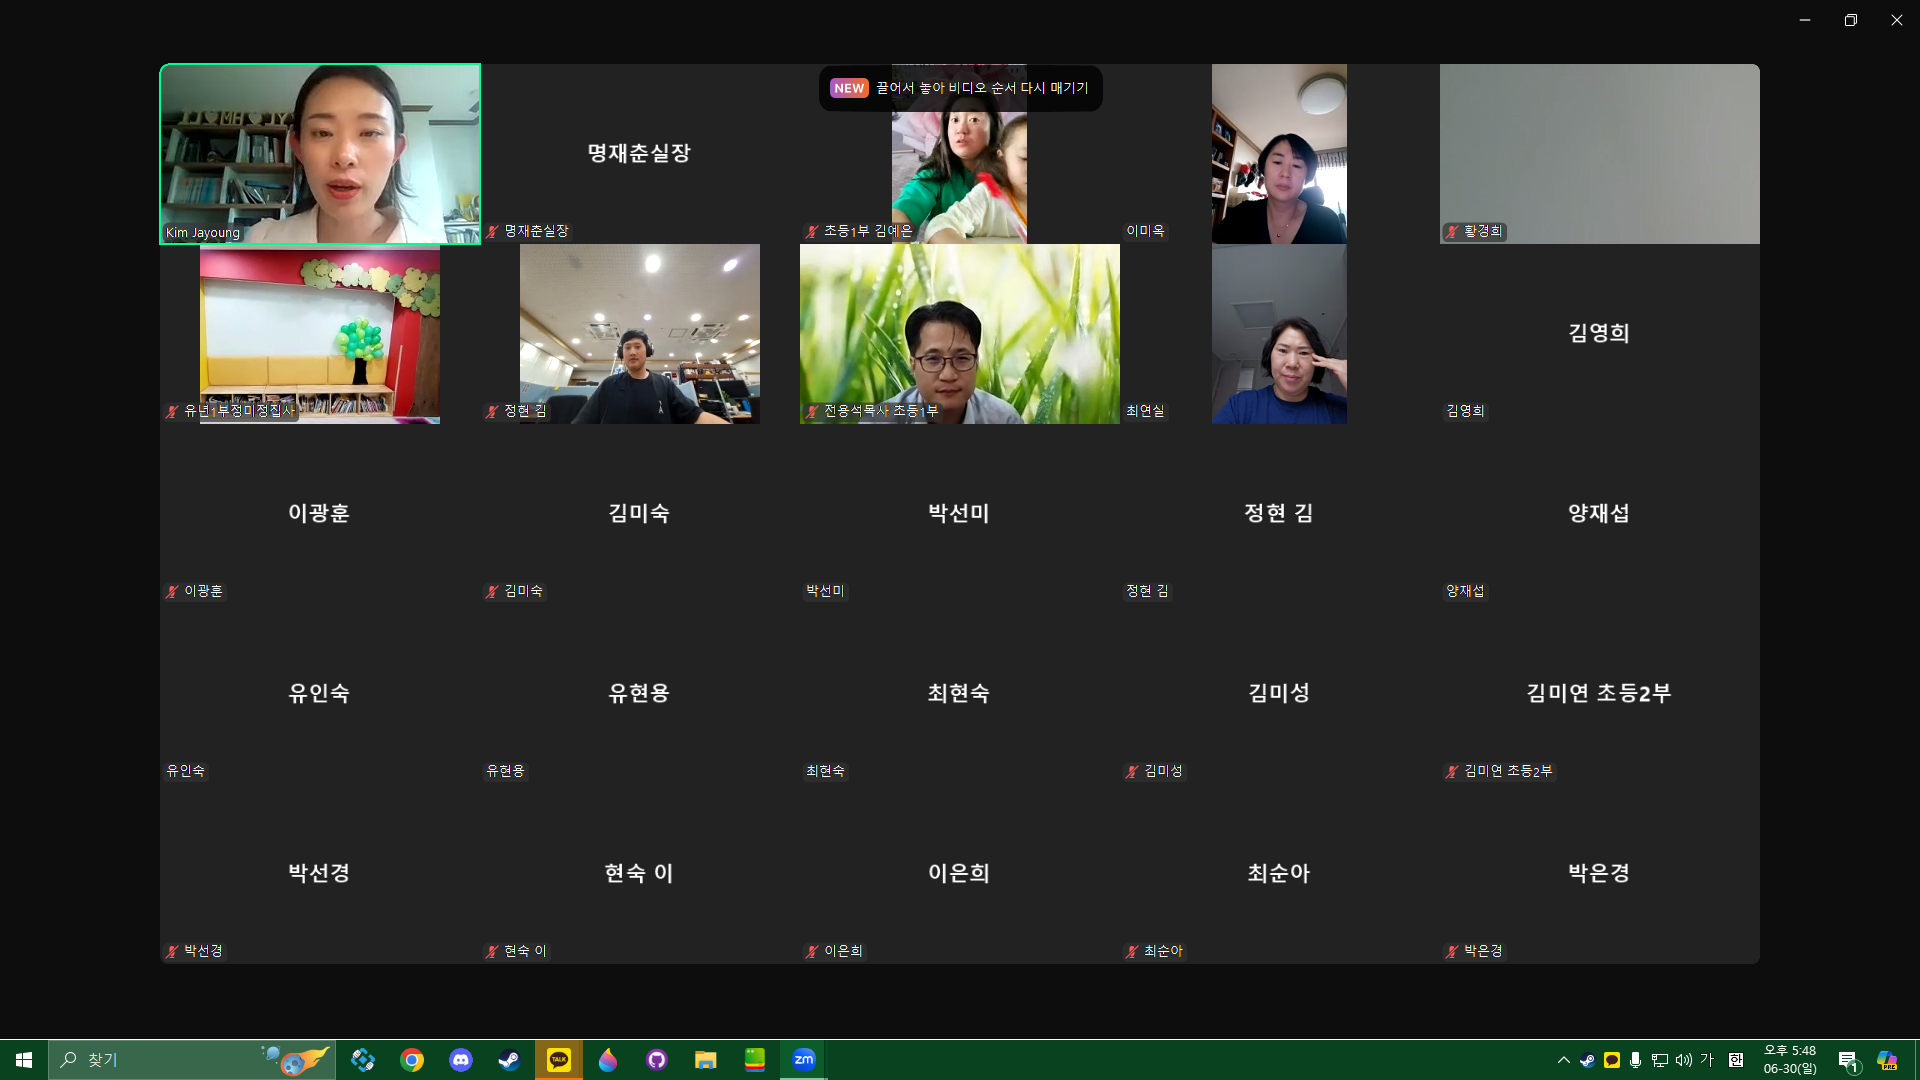This screenshot has width=1920, height=1080.
Task: Select the 황경희 gray video tile
Action: (x=1600, y=154)
